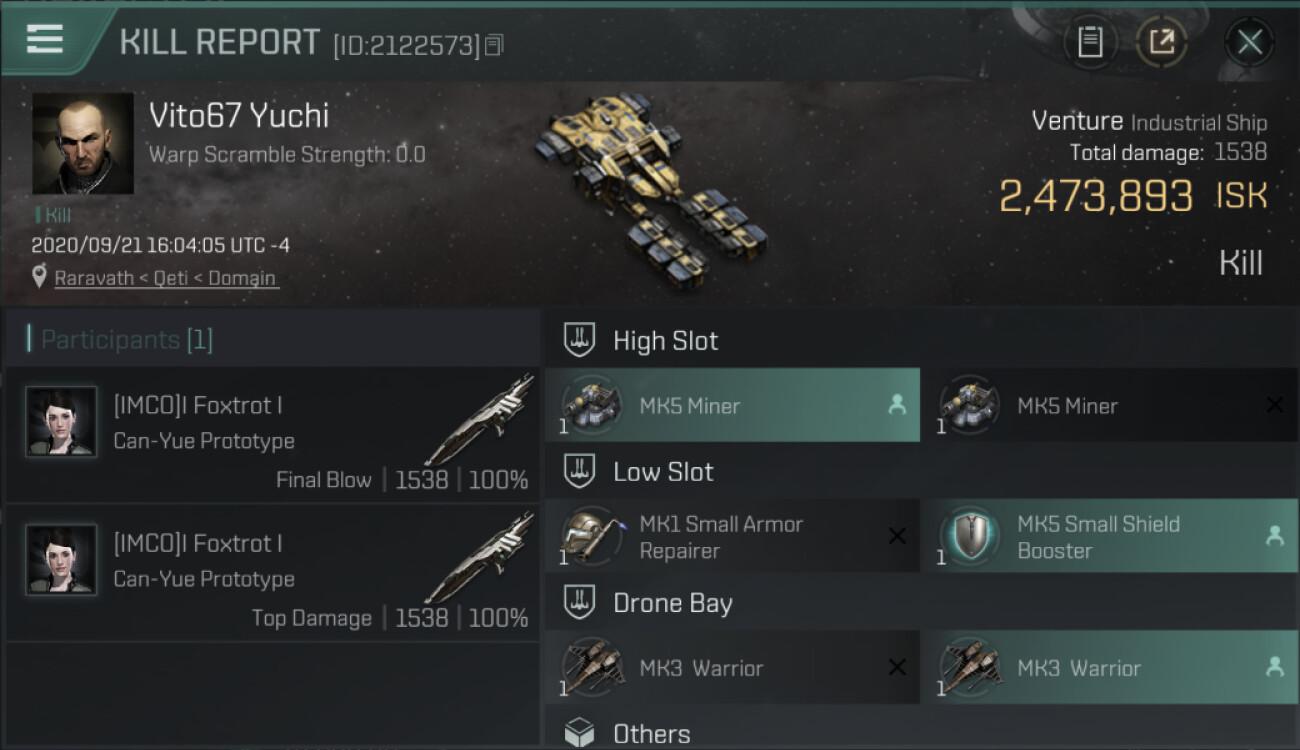Image resolution: width=1300 pixels, height=750 pixels.
Task: Select the dropped MK5 Miner item
Action: point(732,405)
